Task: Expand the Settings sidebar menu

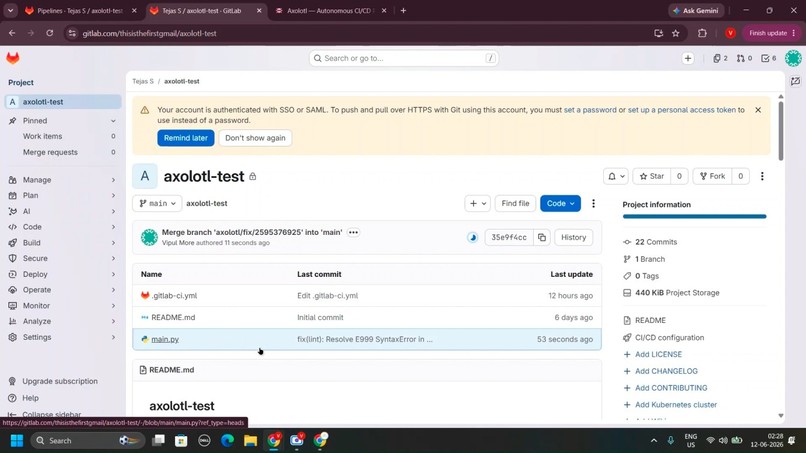Action: click(63, 337)
